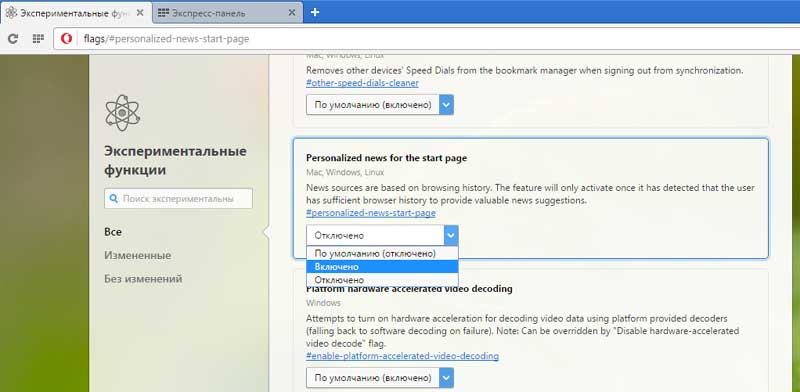
Task: Click Personalized news for the start page heading
Action: (x=386, y=158)
